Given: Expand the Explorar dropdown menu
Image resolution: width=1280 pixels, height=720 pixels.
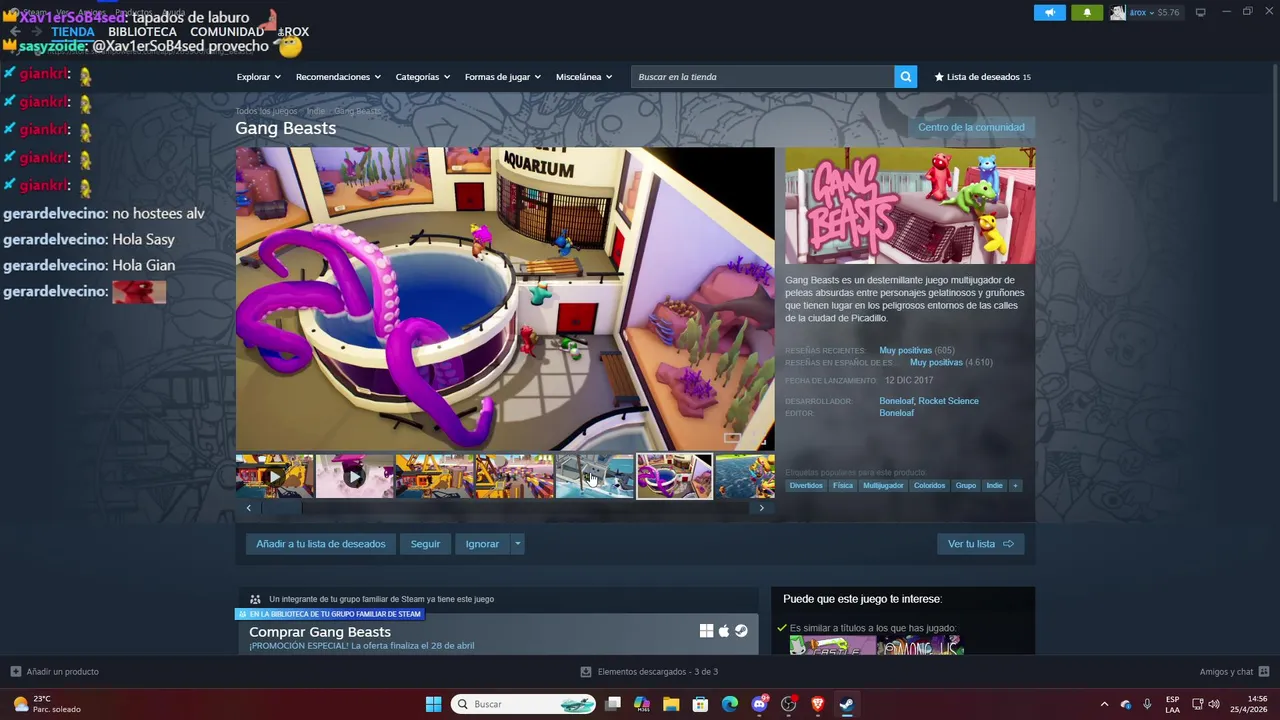Looking at the screenshot, I should (258, 77).
